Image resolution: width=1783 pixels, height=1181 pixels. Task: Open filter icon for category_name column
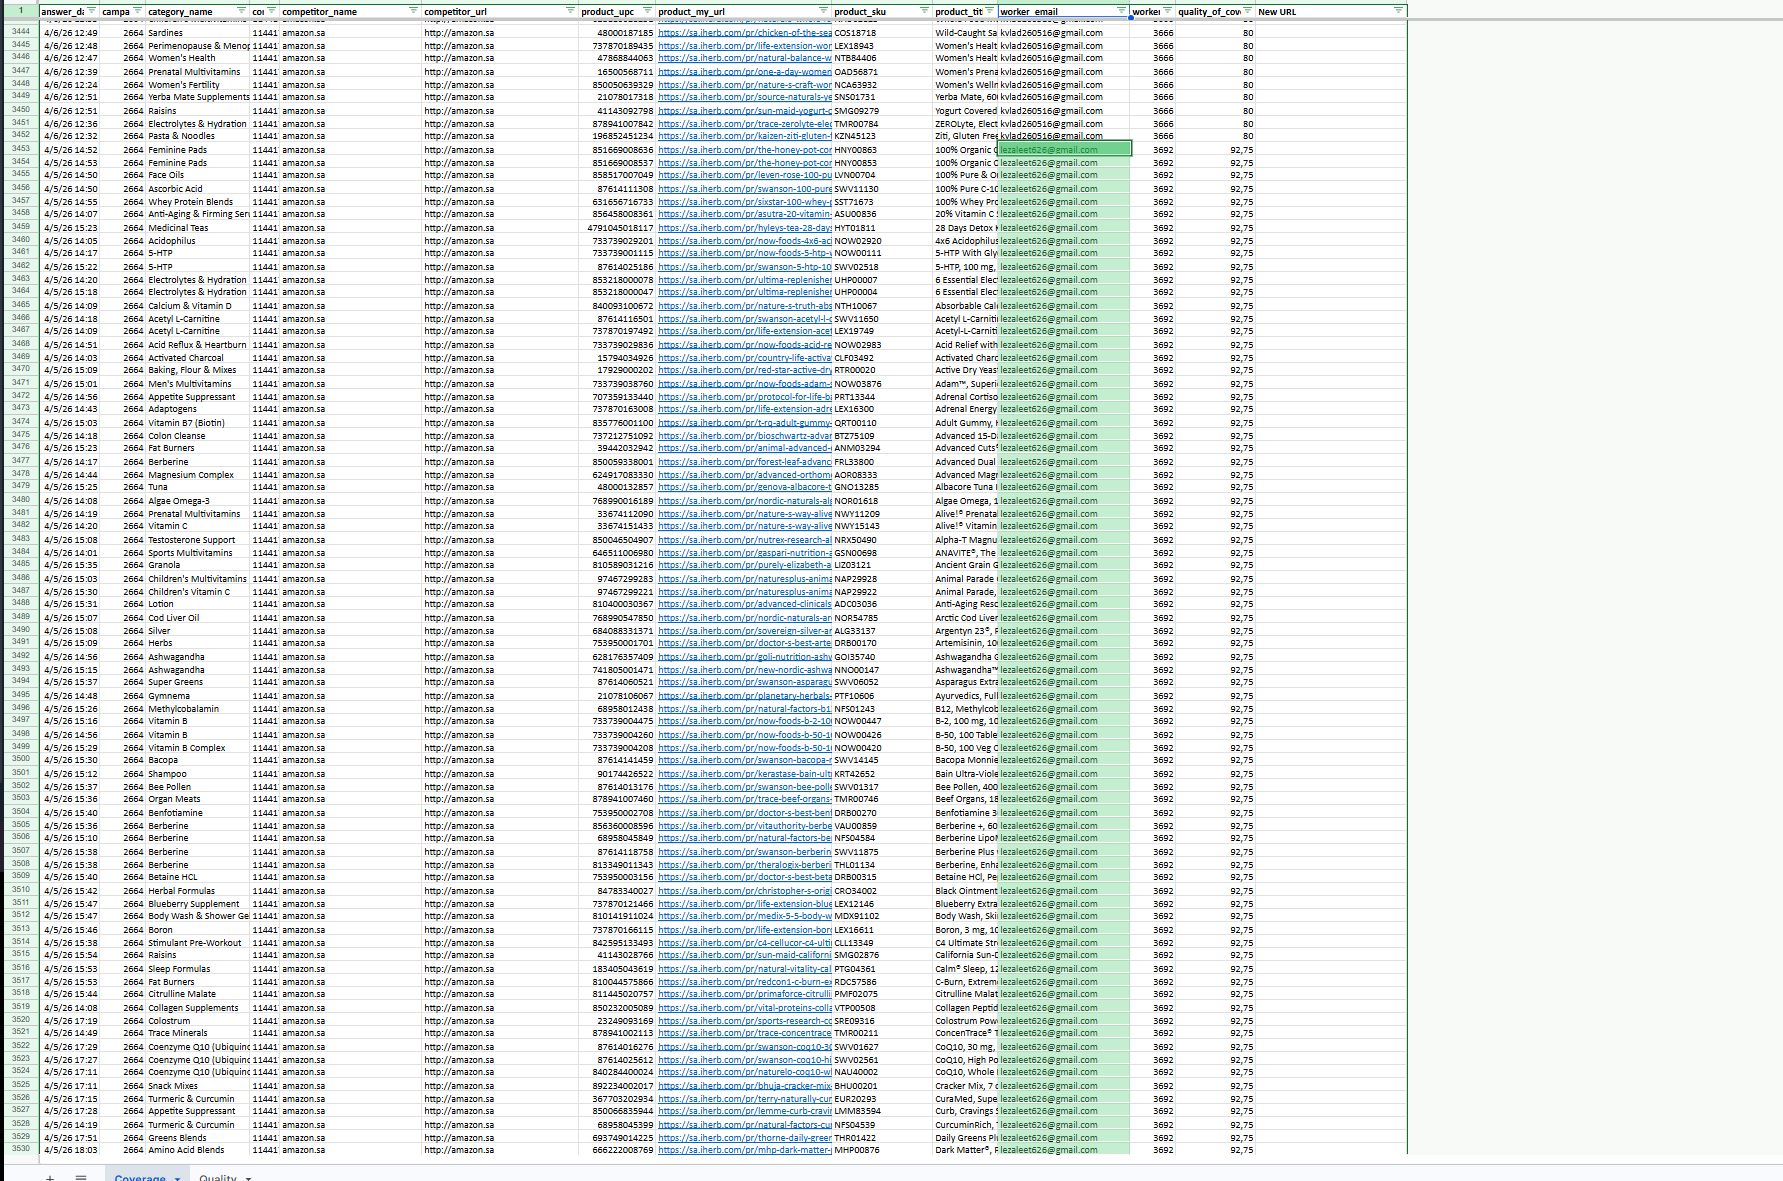click(x=242, y=11)
